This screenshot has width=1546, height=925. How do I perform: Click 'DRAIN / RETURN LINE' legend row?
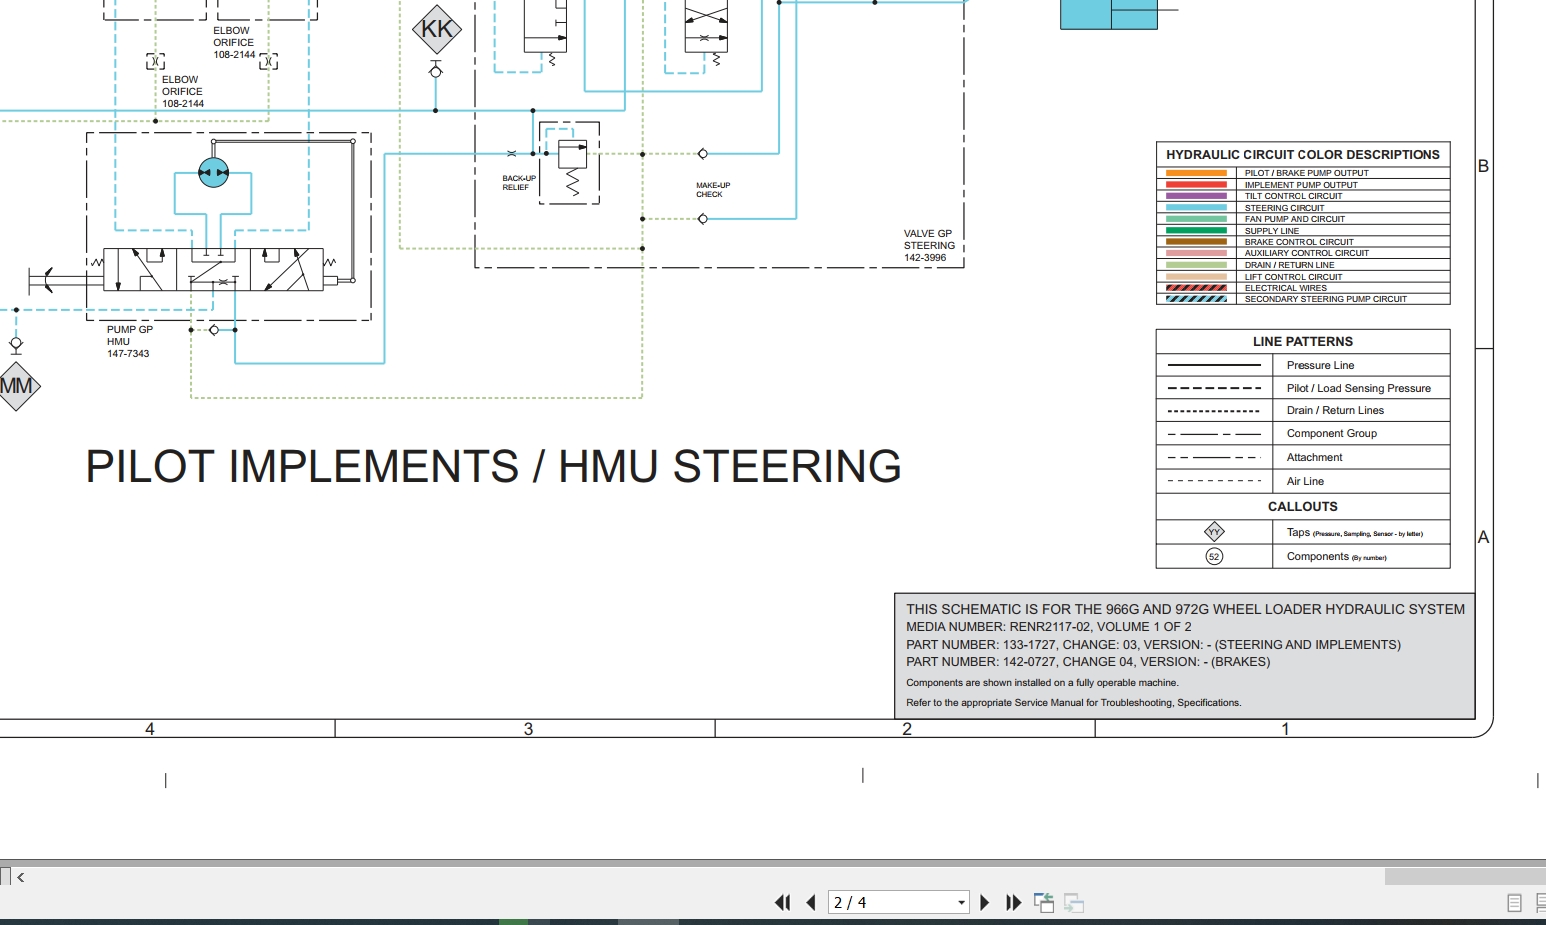tap(1302, 265)
